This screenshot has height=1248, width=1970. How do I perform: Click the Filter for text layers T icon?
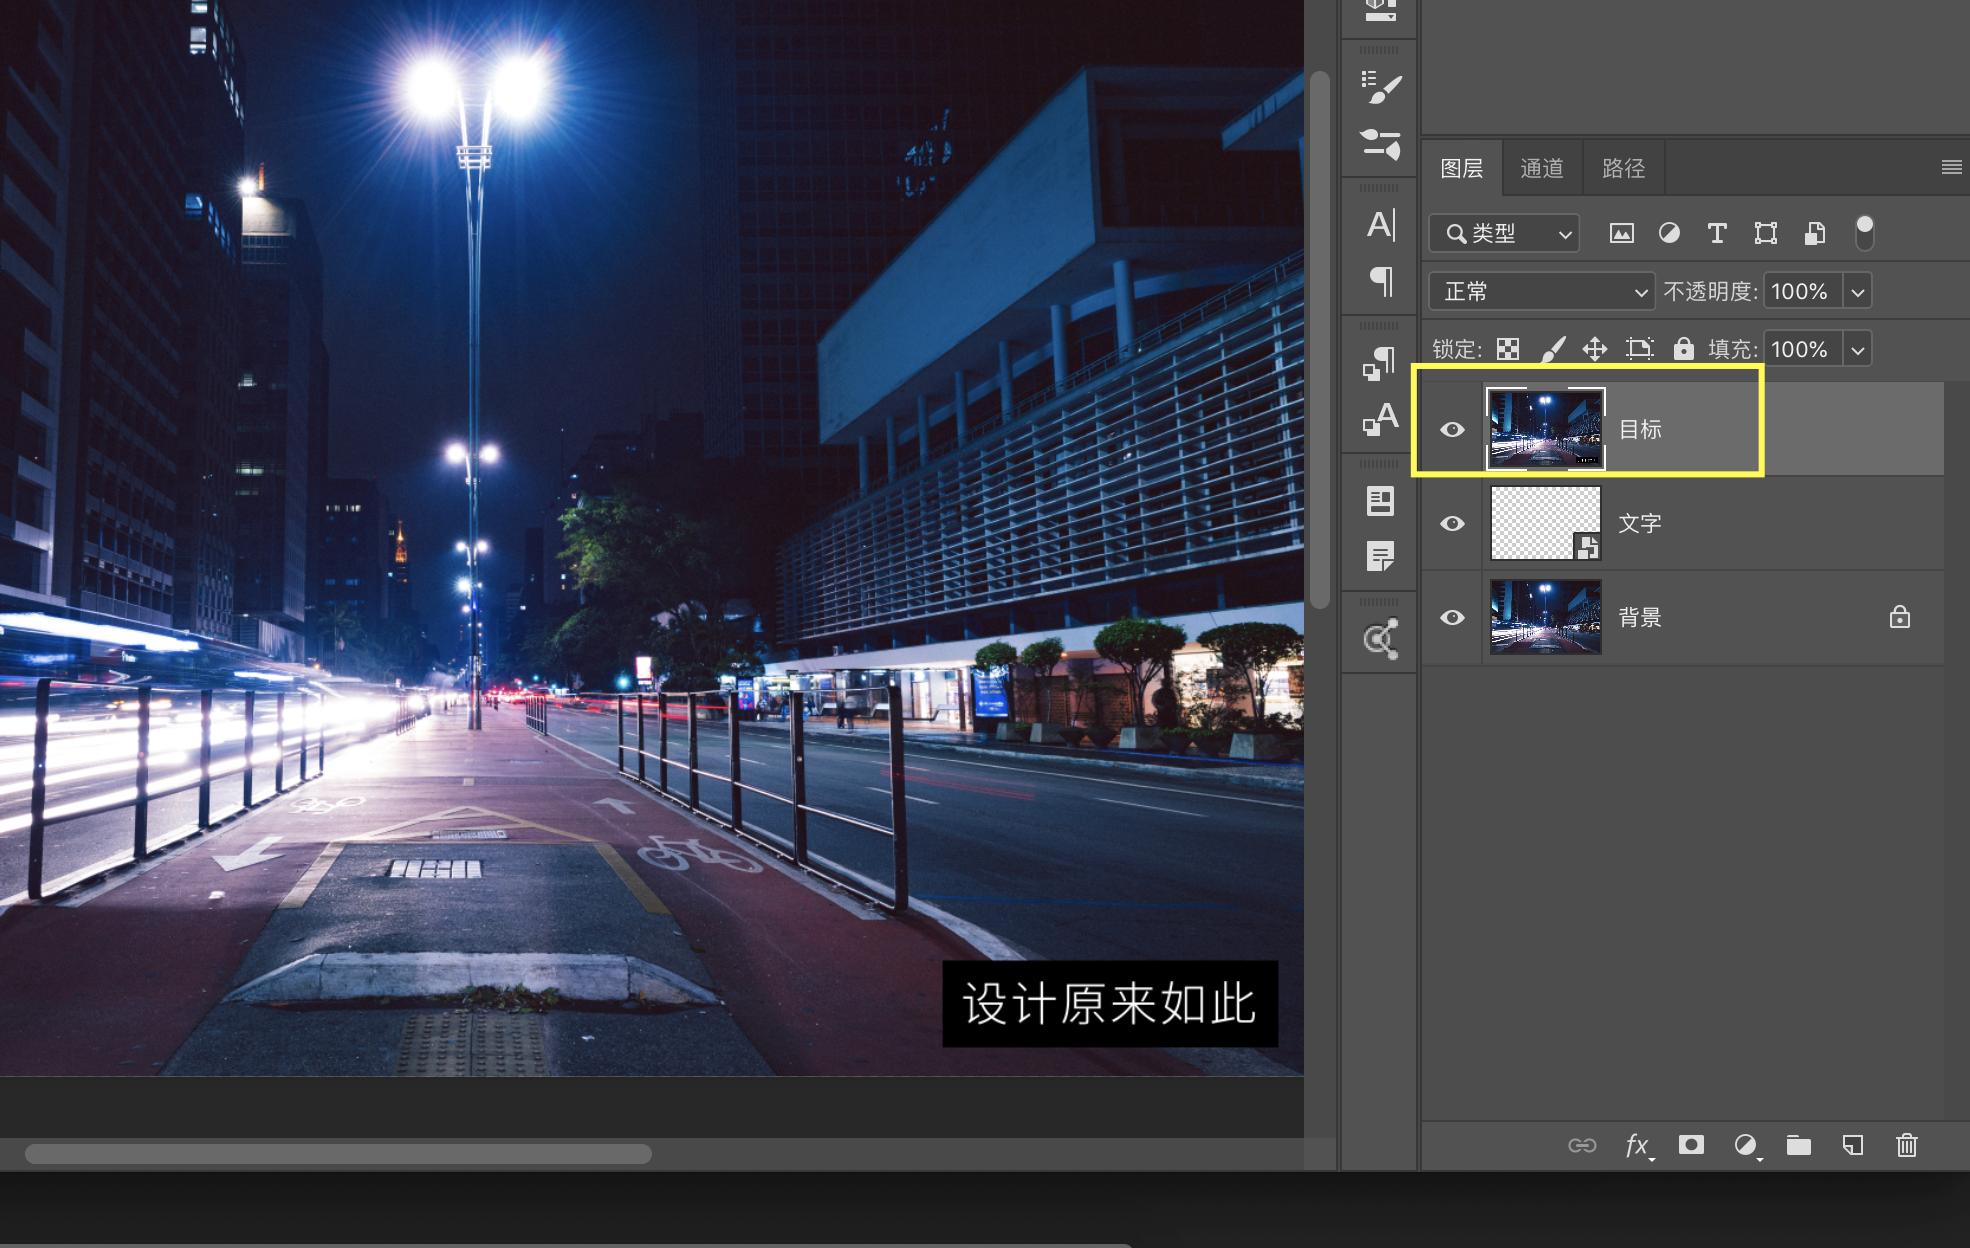(1717, 233)
